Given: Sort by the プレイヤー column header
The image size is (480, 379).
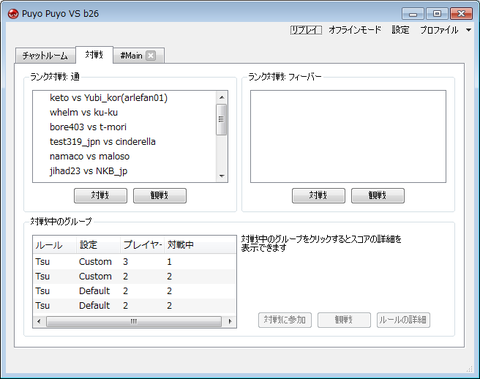Looking at the screenshot, I should [142, 245].
